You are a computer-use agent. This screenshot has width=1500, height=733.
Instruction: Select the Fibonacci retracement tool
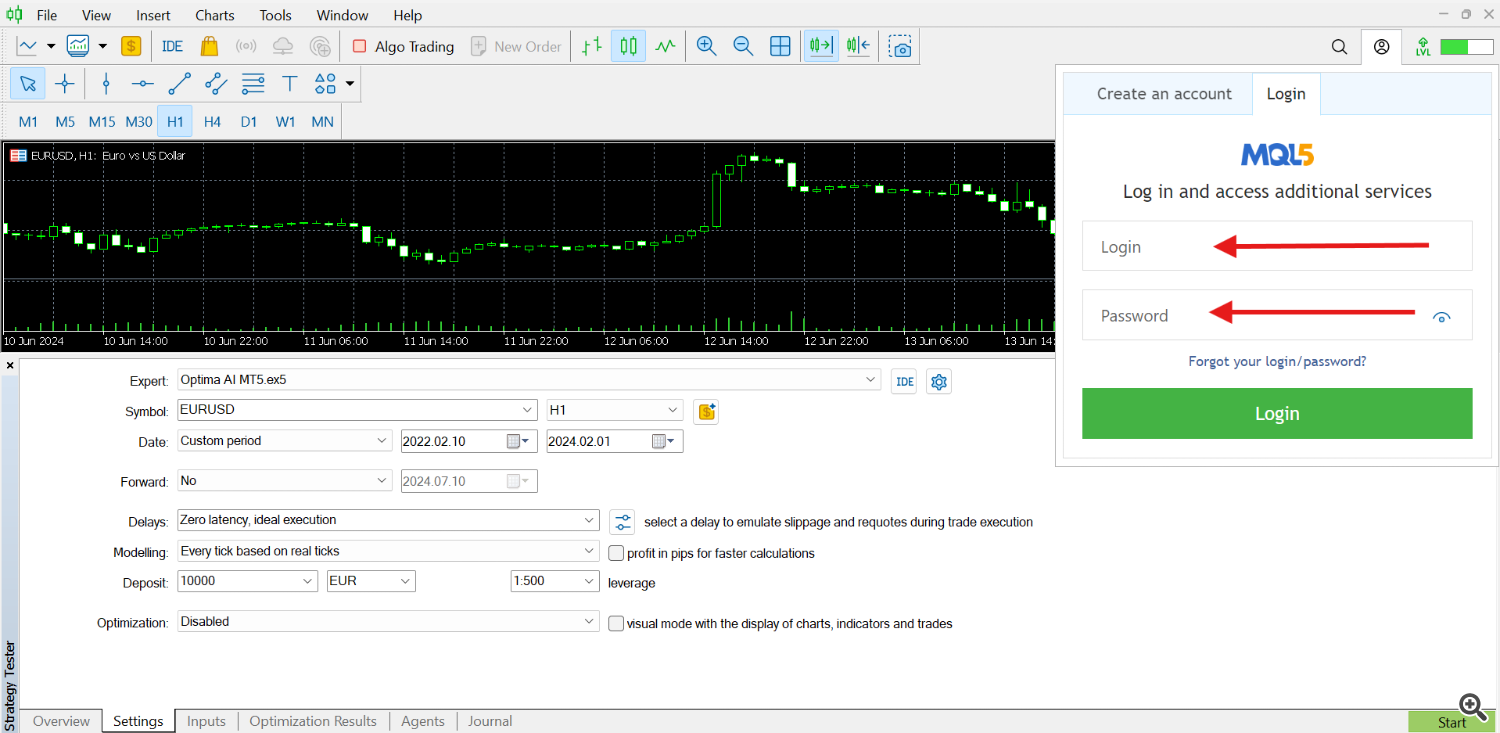point(253,83)
